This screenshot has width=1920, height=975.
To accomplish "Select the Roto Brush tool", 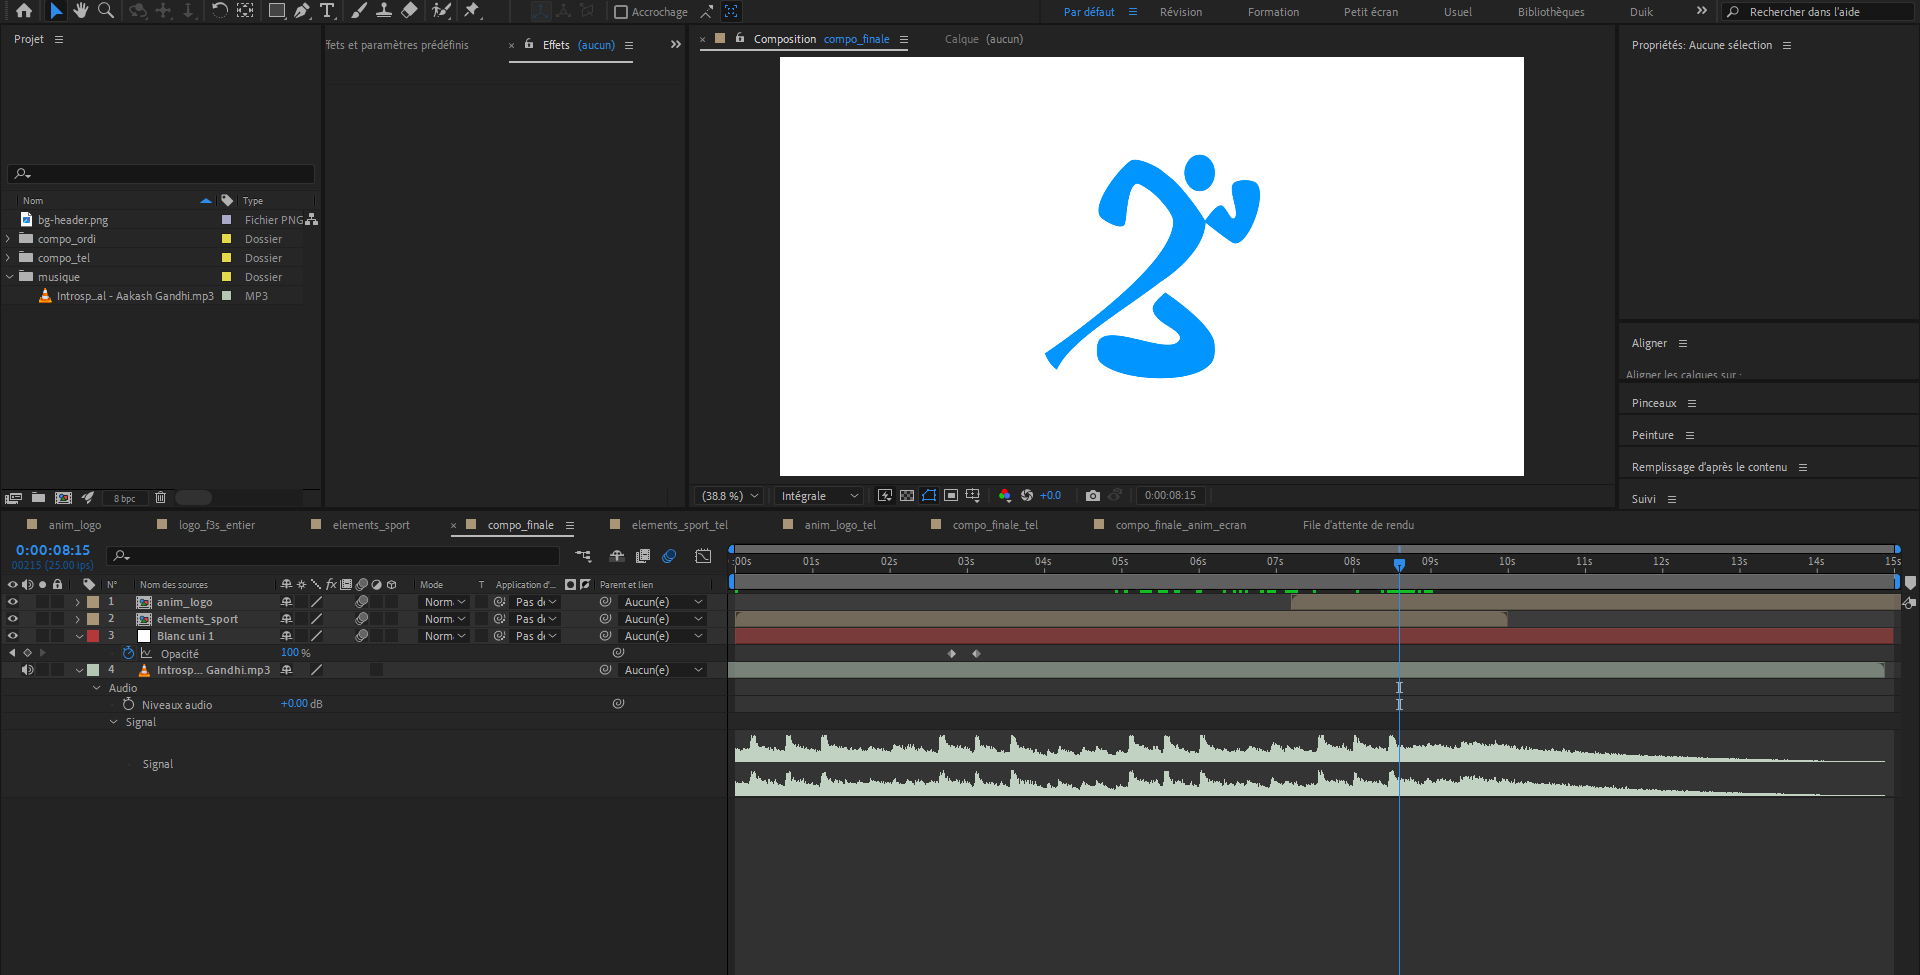I will (441, 11).
